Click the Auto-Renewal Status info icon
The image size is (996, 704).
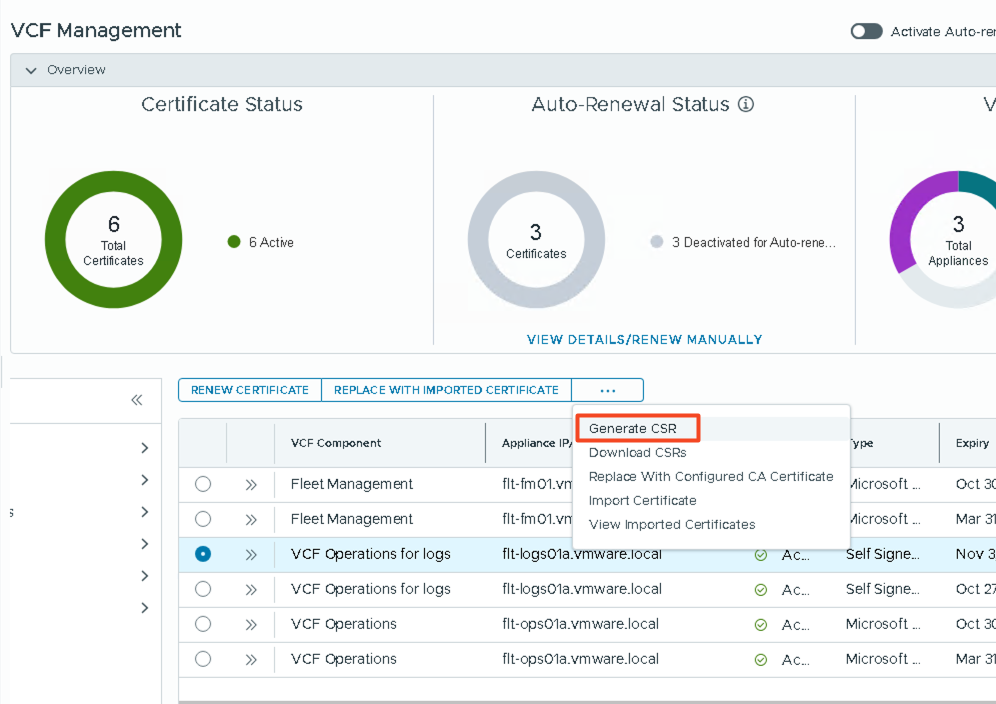[x=745, y=105]
